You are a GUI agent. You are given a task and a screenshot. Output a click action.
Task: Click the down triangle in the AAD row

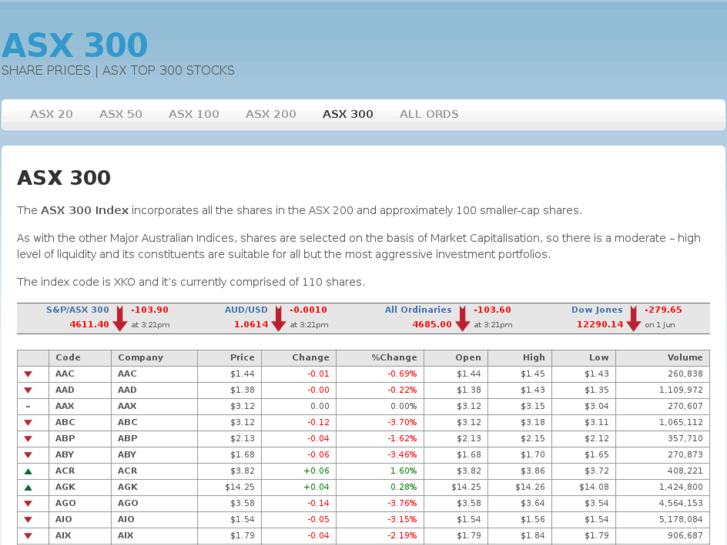click(28, 390)
